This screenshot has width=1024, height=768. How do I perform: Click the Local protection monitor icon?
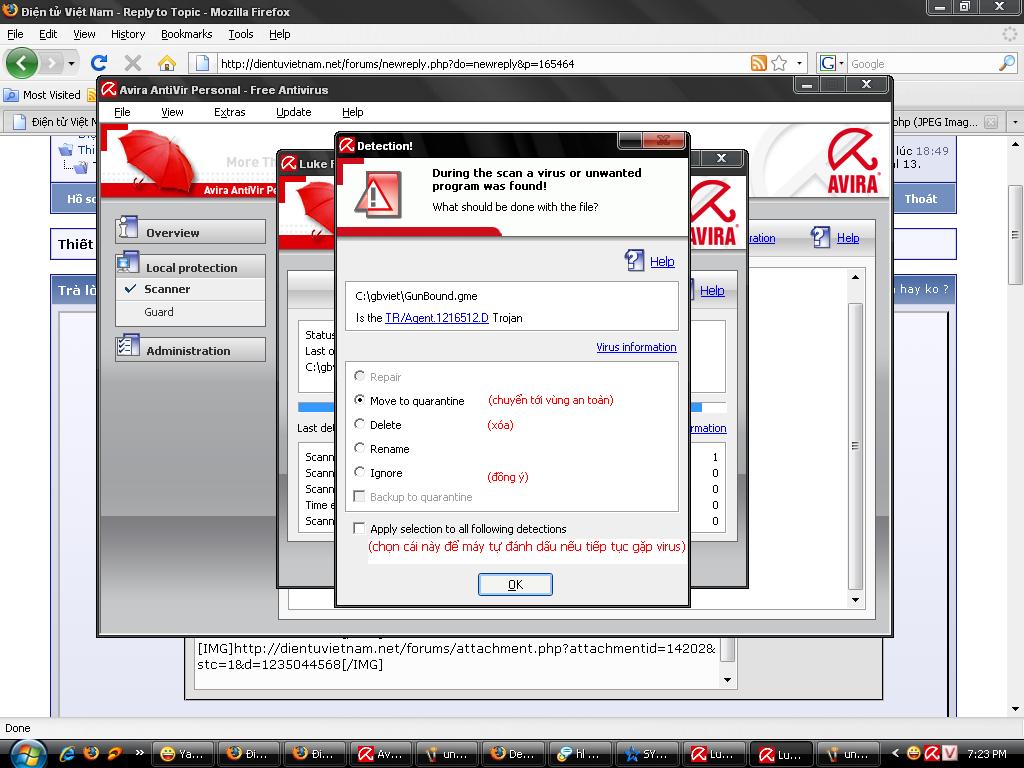(x=127, y=263)
